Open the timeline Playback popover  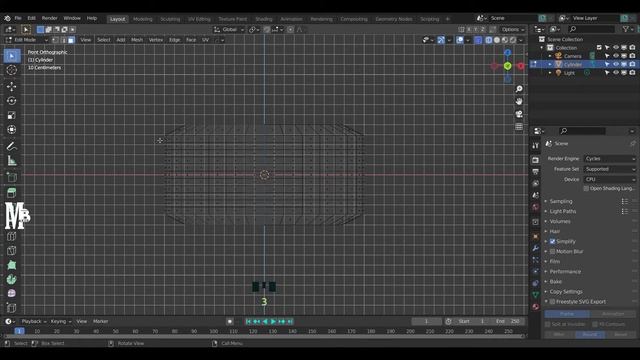[x=33, y=322]
